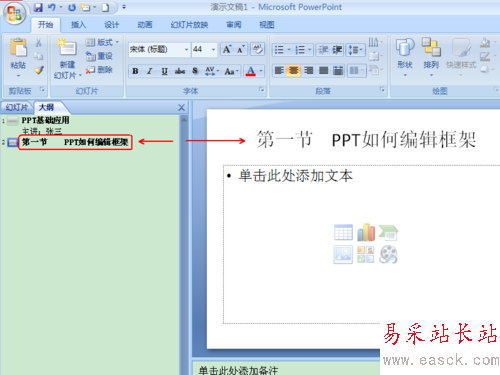Save the presentation via quick access toolbar
Viewport: 500px width, 375px height.
pos(38,7)
